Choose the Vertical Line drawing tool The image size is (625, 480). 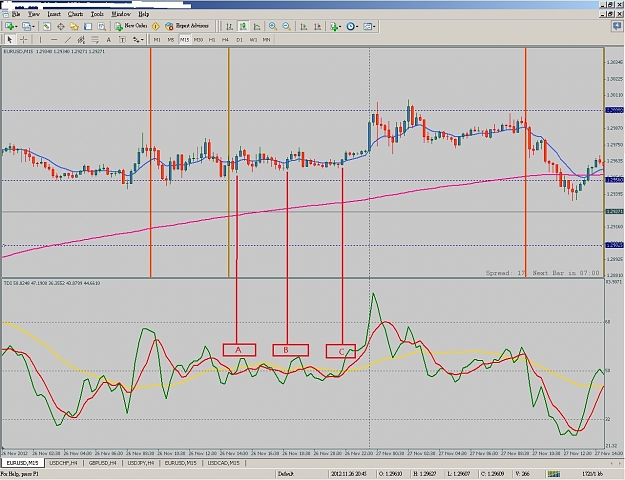40,39
